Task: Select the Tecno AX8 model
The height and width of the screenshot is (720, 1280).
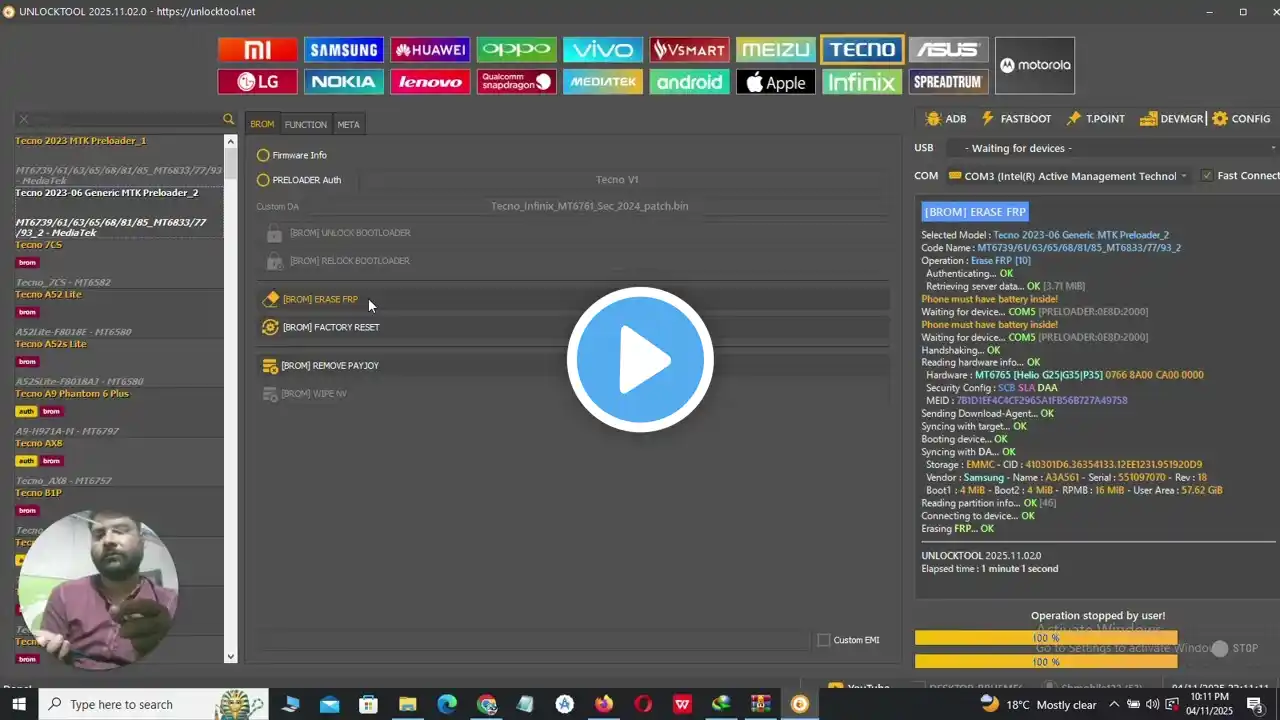Action: coord(118,461)
